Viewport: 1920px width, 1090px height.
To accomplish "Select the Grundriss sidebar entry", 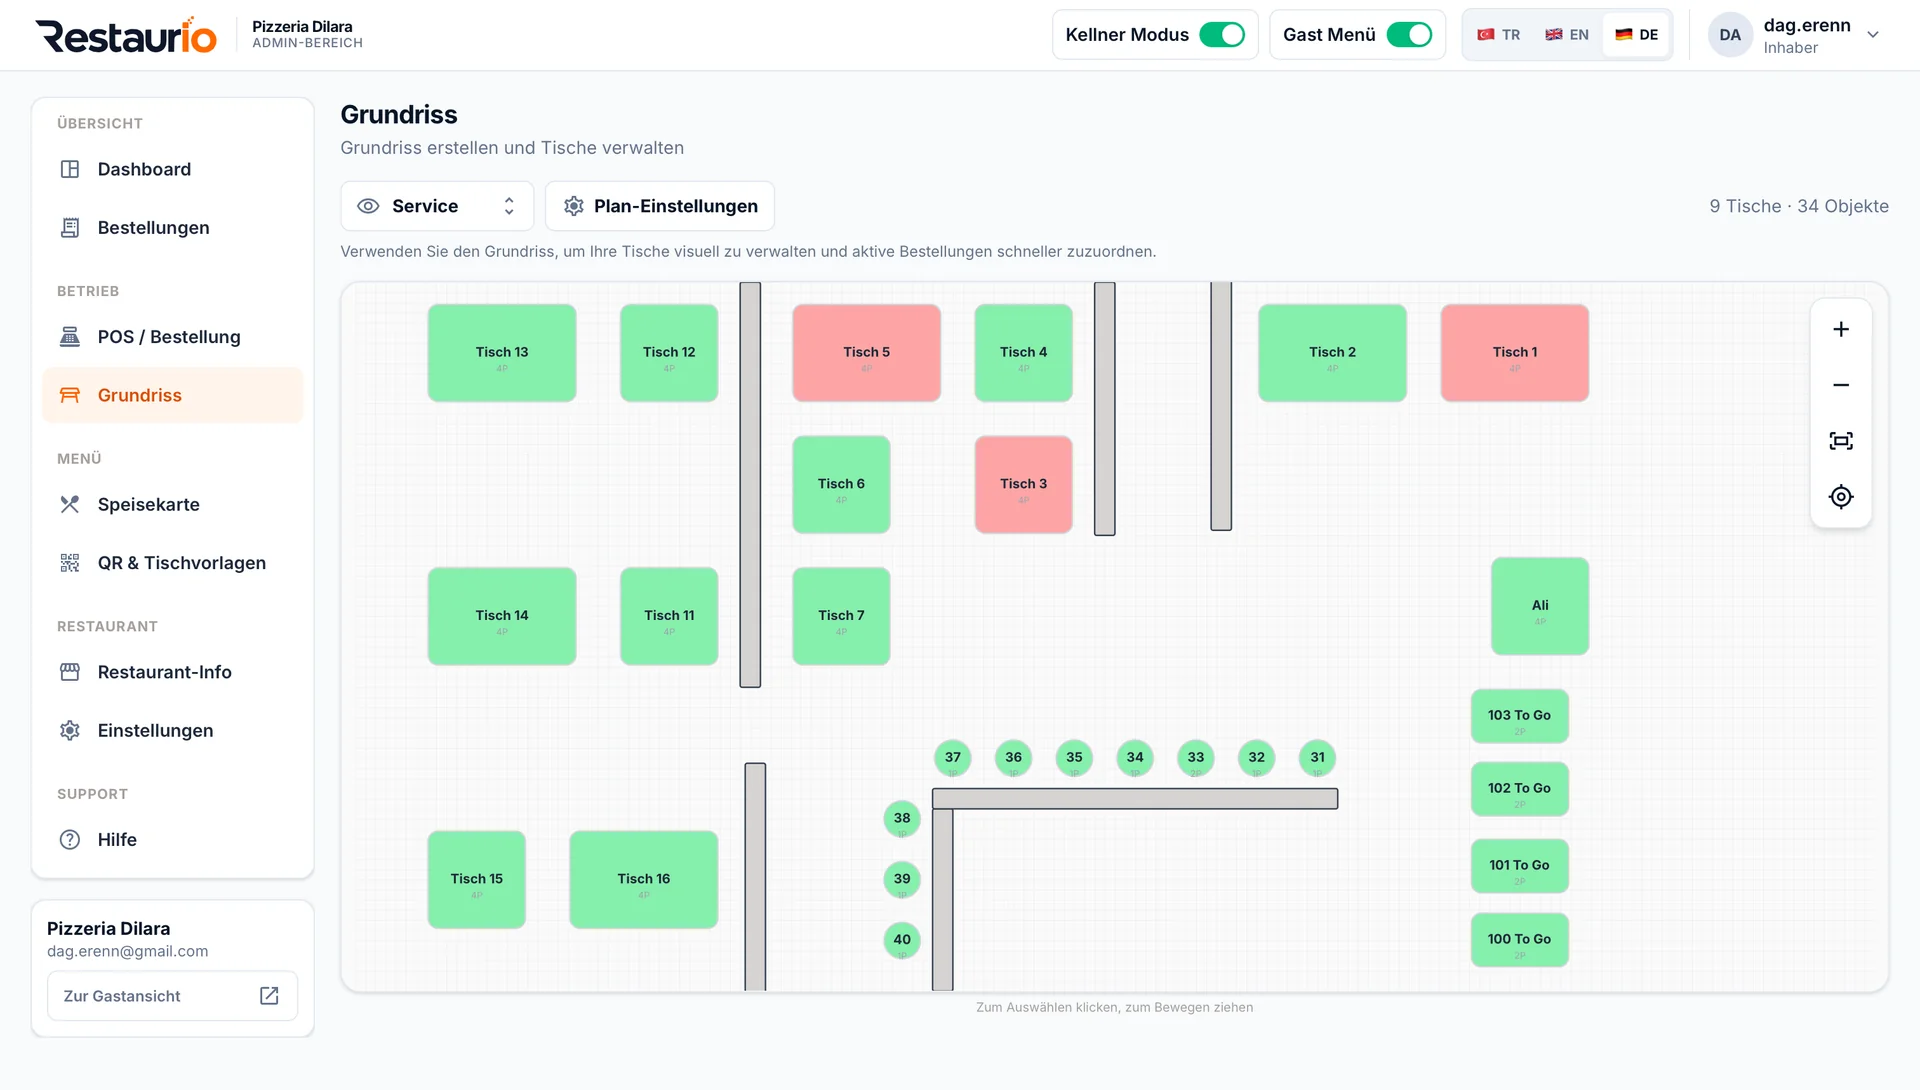I will (x=172, y=396).
